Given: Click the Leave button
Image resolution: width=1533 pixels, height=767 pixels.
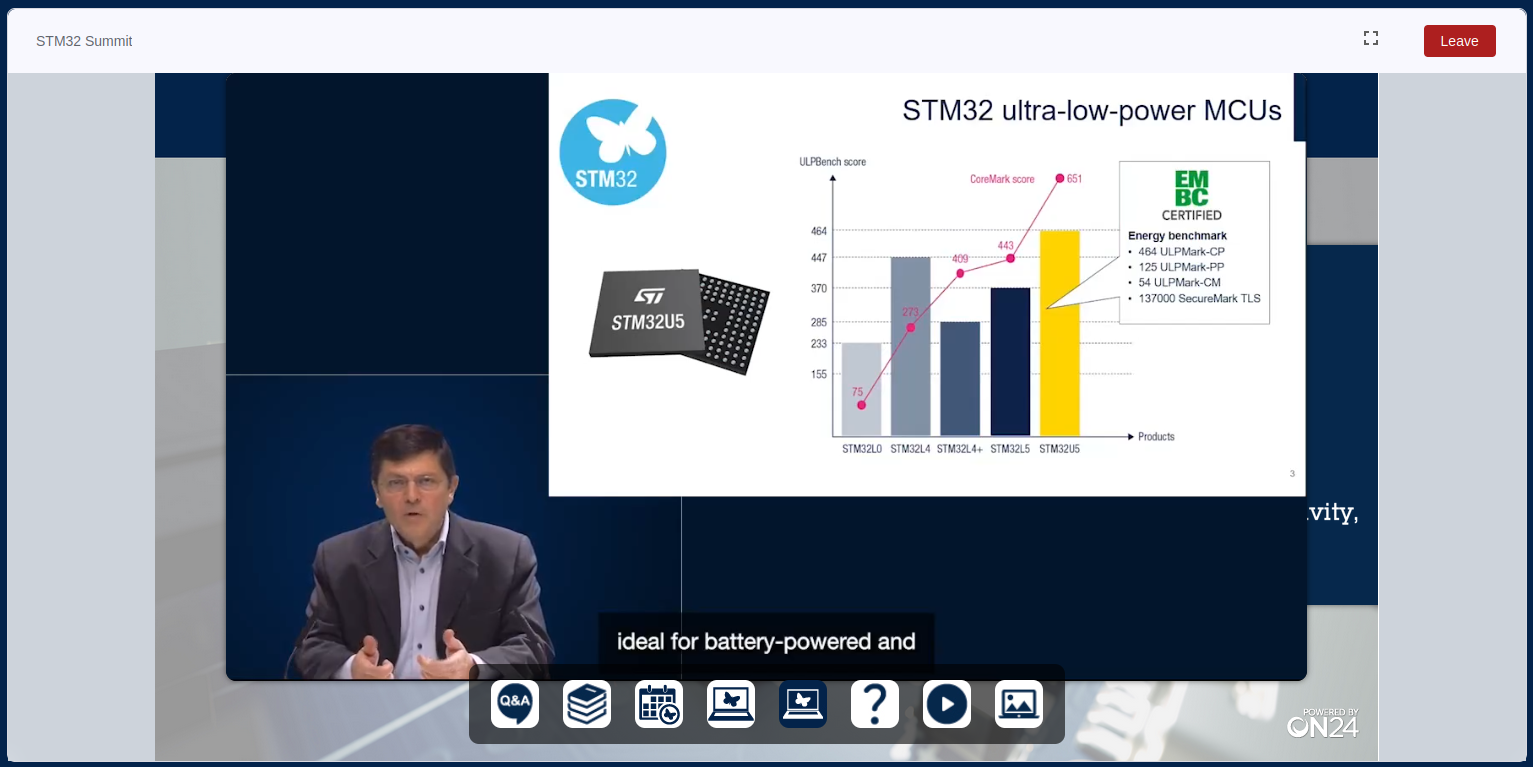Looking at the screenshot, I should pos(1459,41).
